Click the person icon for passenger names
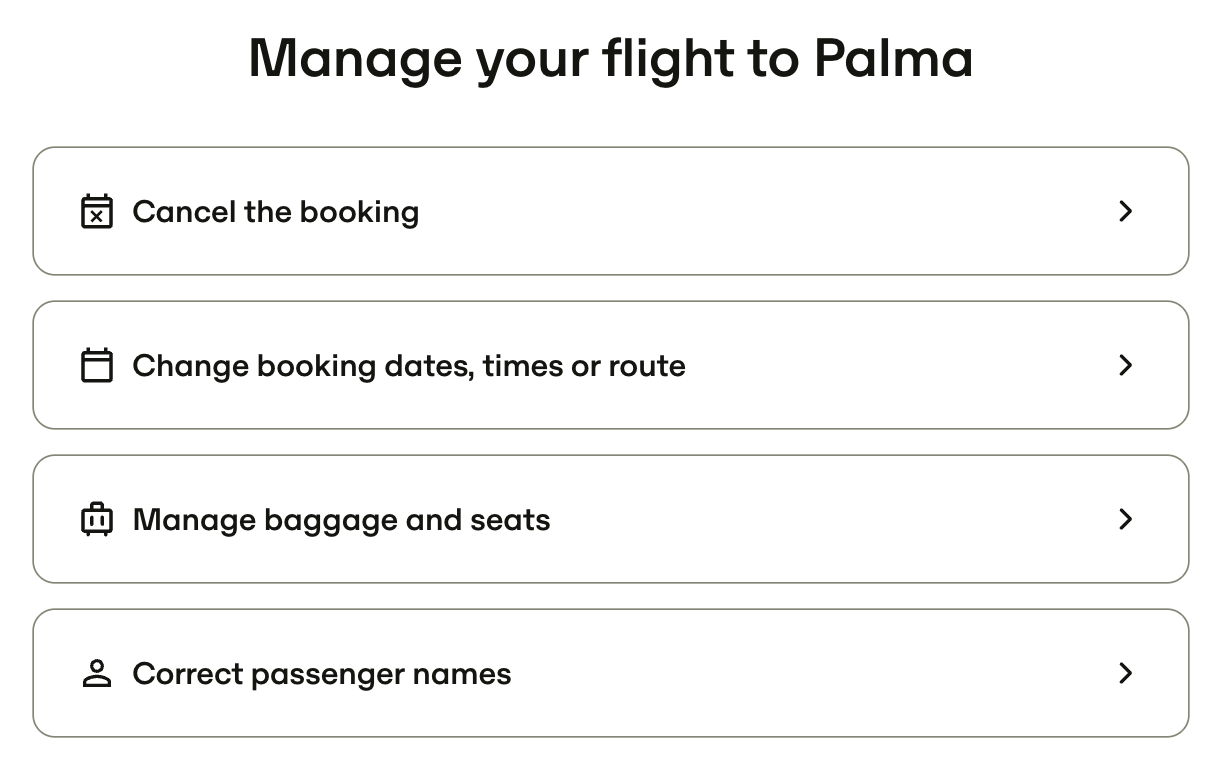The height and width of the screenshot is (771, 1227). 97,673
